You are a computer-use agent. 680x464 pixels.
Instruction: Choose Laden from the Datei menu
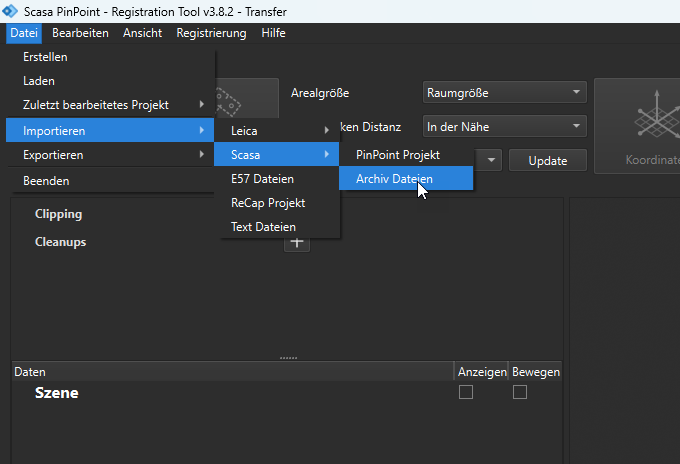[x=111, y=81]
